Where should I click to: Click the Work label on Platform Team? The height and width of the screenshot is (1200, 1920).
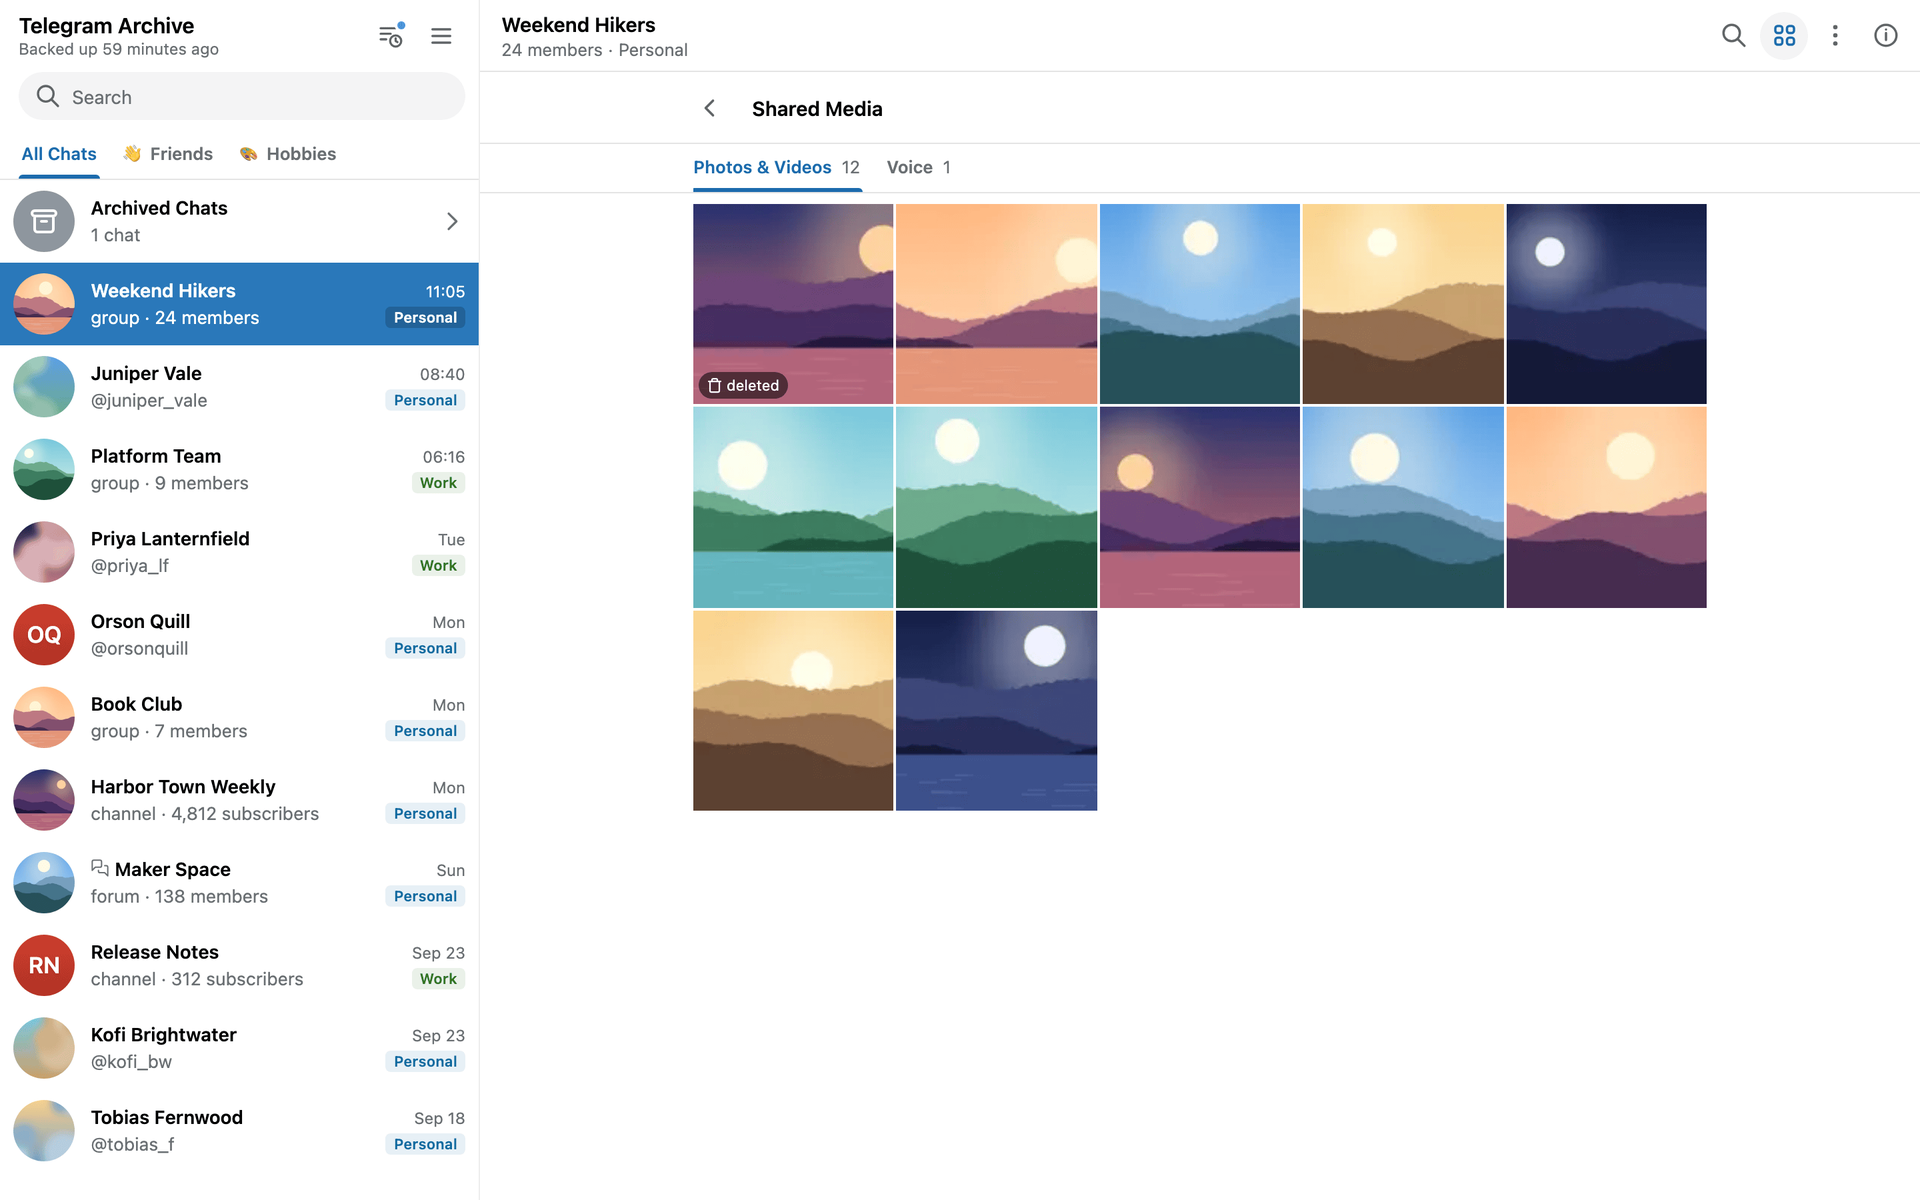click(x=438, y=483)
